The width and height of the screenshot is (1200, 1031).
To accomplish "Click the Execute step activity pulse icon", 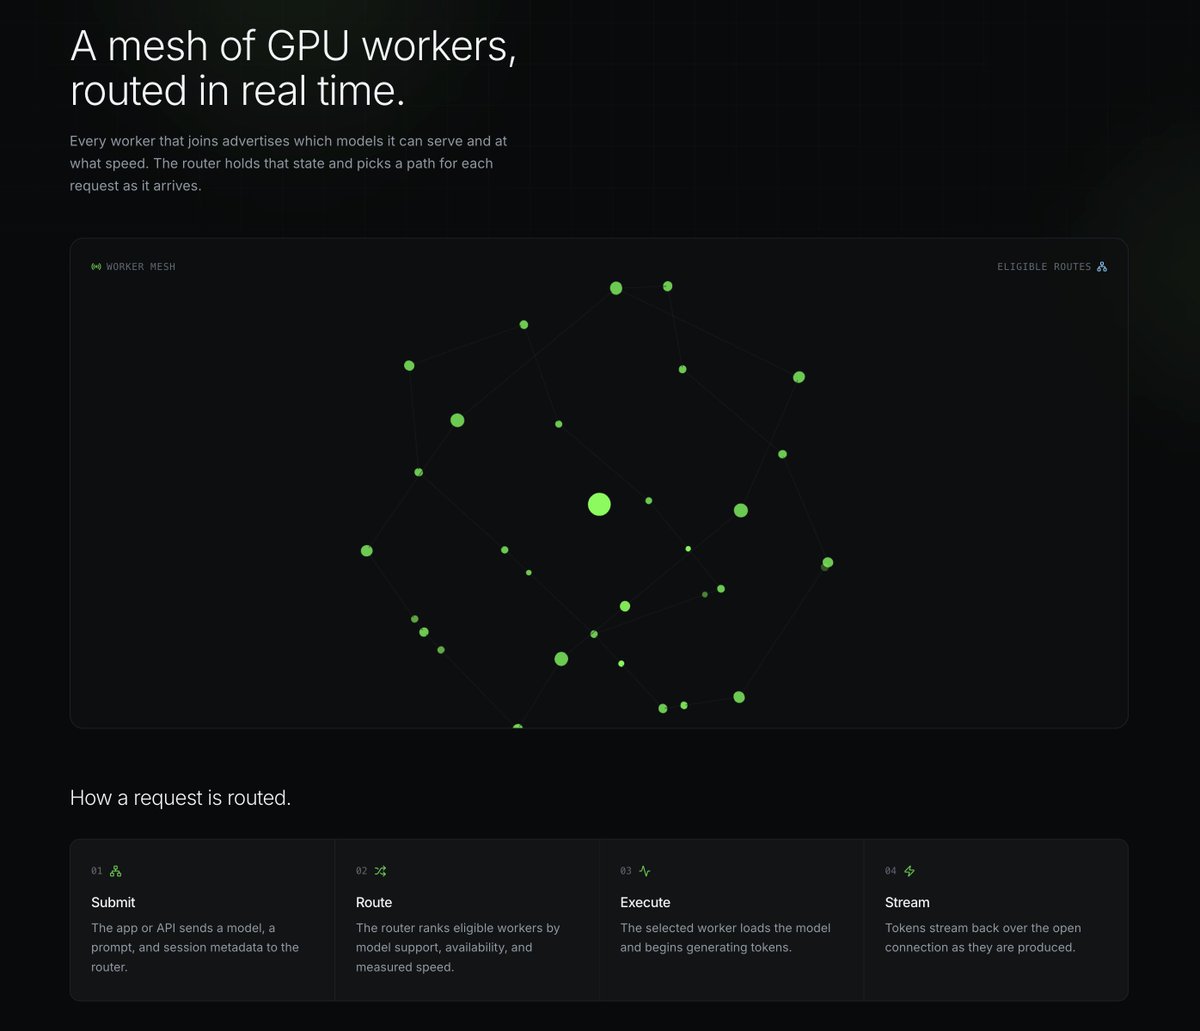I will (645, 871).
